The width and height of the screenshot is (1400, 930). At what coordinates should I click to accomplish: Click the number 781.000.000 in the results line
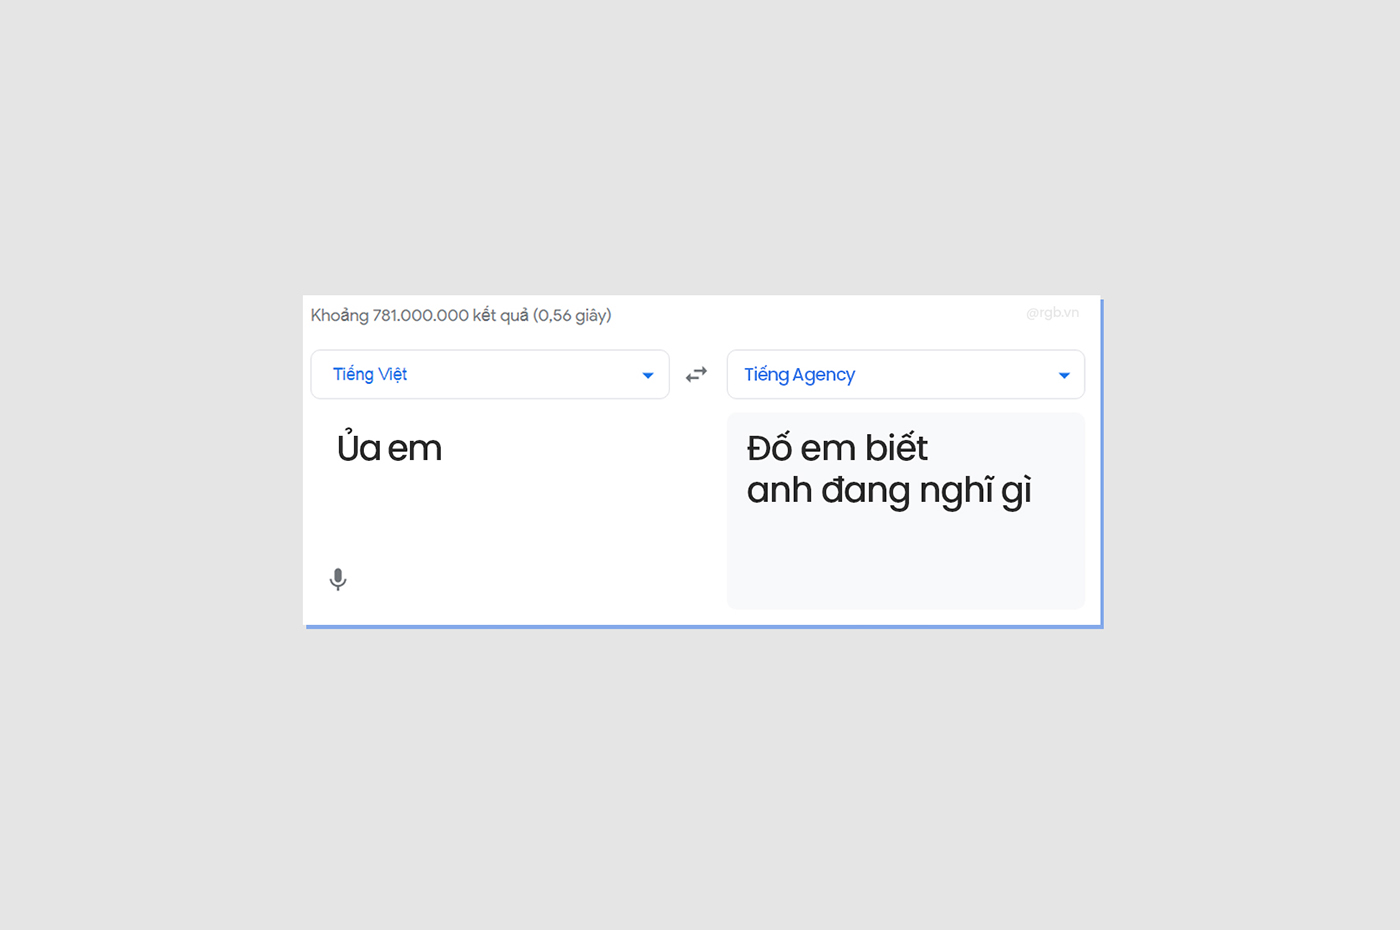(x=420, y=316)
